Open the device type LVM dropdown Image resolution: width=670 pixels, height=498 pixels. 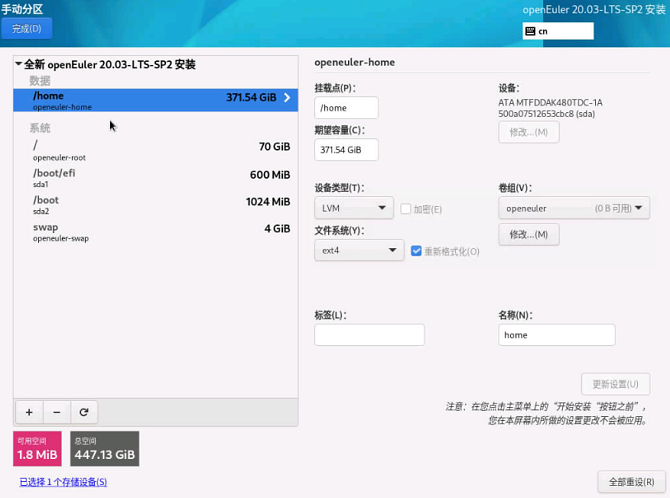pos(353,209)
